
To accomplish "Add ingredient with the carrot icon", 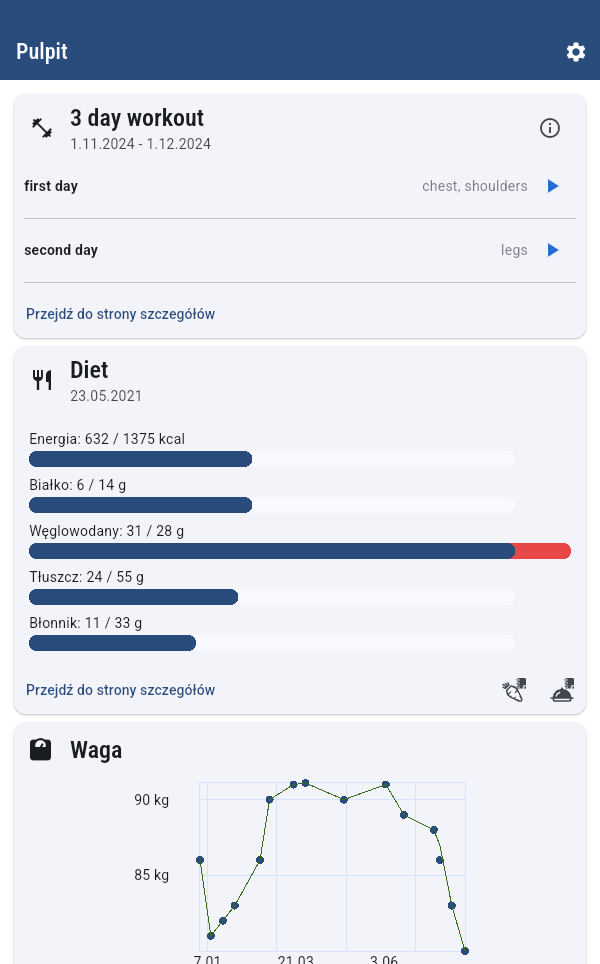I will click(514, 690).
